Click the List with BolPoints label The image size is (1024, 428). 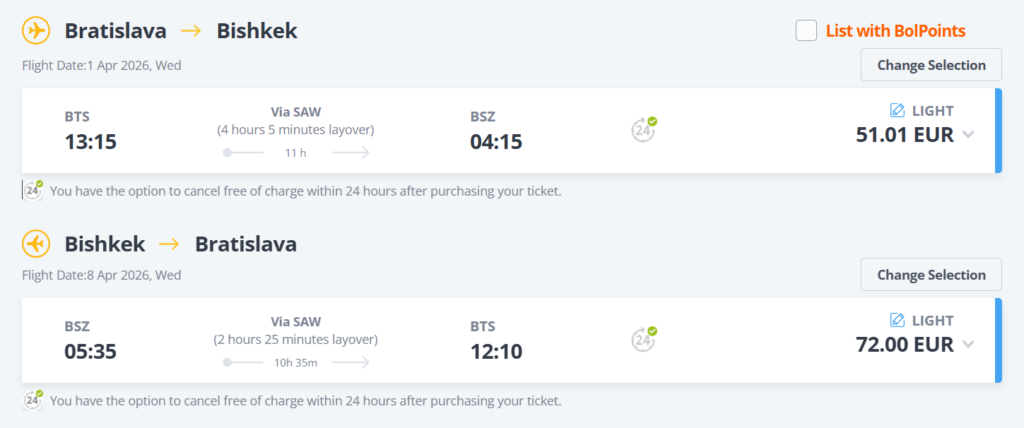coord(895,31)
